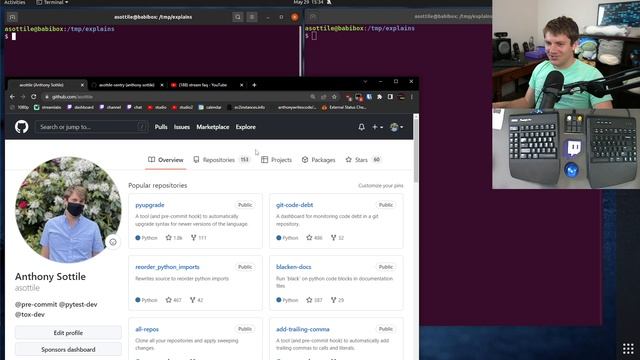Screen dimensions: 640x360
Task: Open the dashboard bookmark
Action: pyautogui.click(x=80, y=107)
